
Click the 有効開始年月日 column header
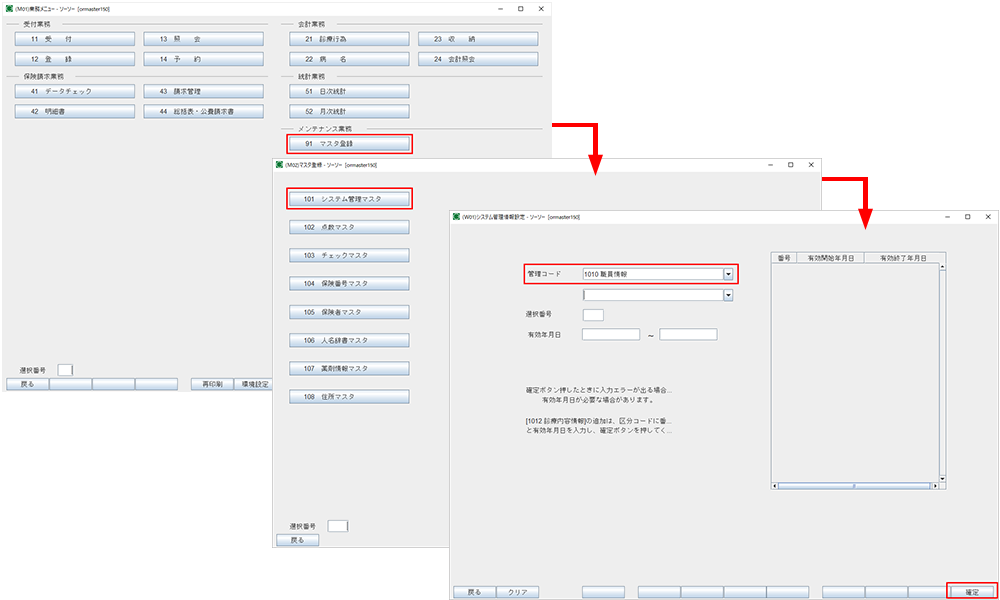pos(828,257)
